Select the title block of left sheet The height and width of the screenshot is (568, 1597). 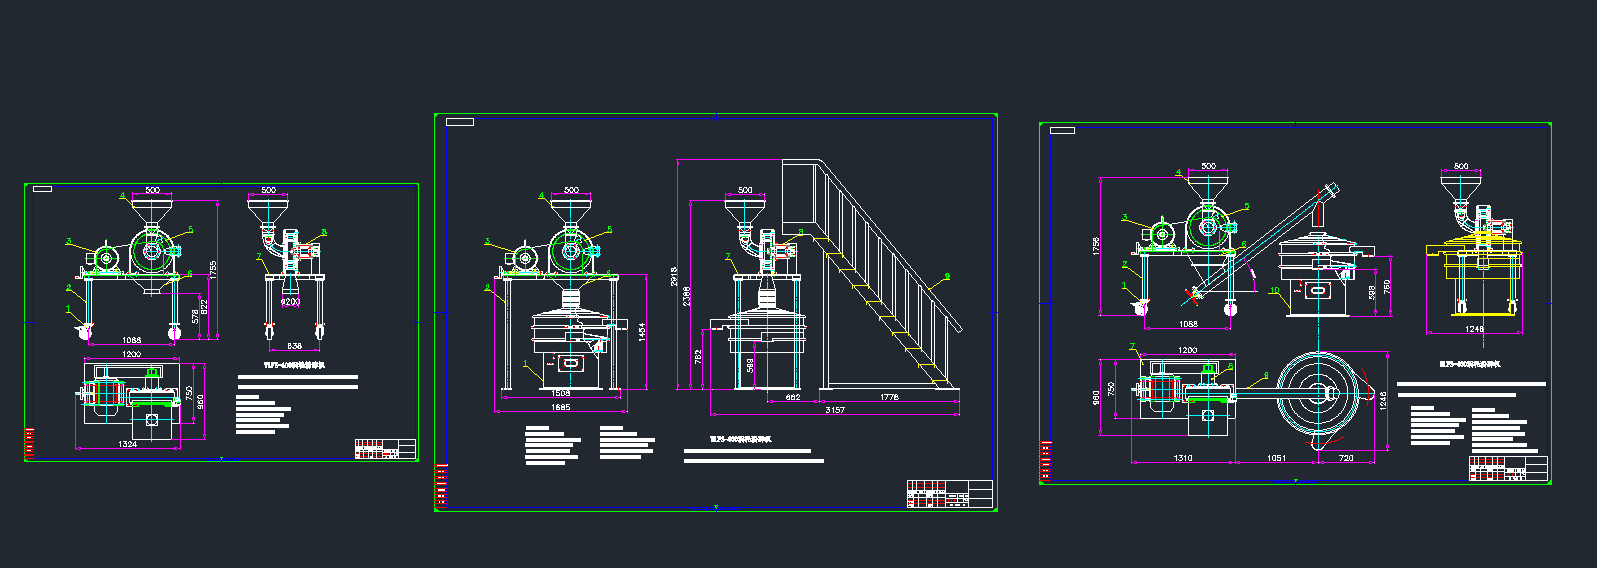pos(385,449)
